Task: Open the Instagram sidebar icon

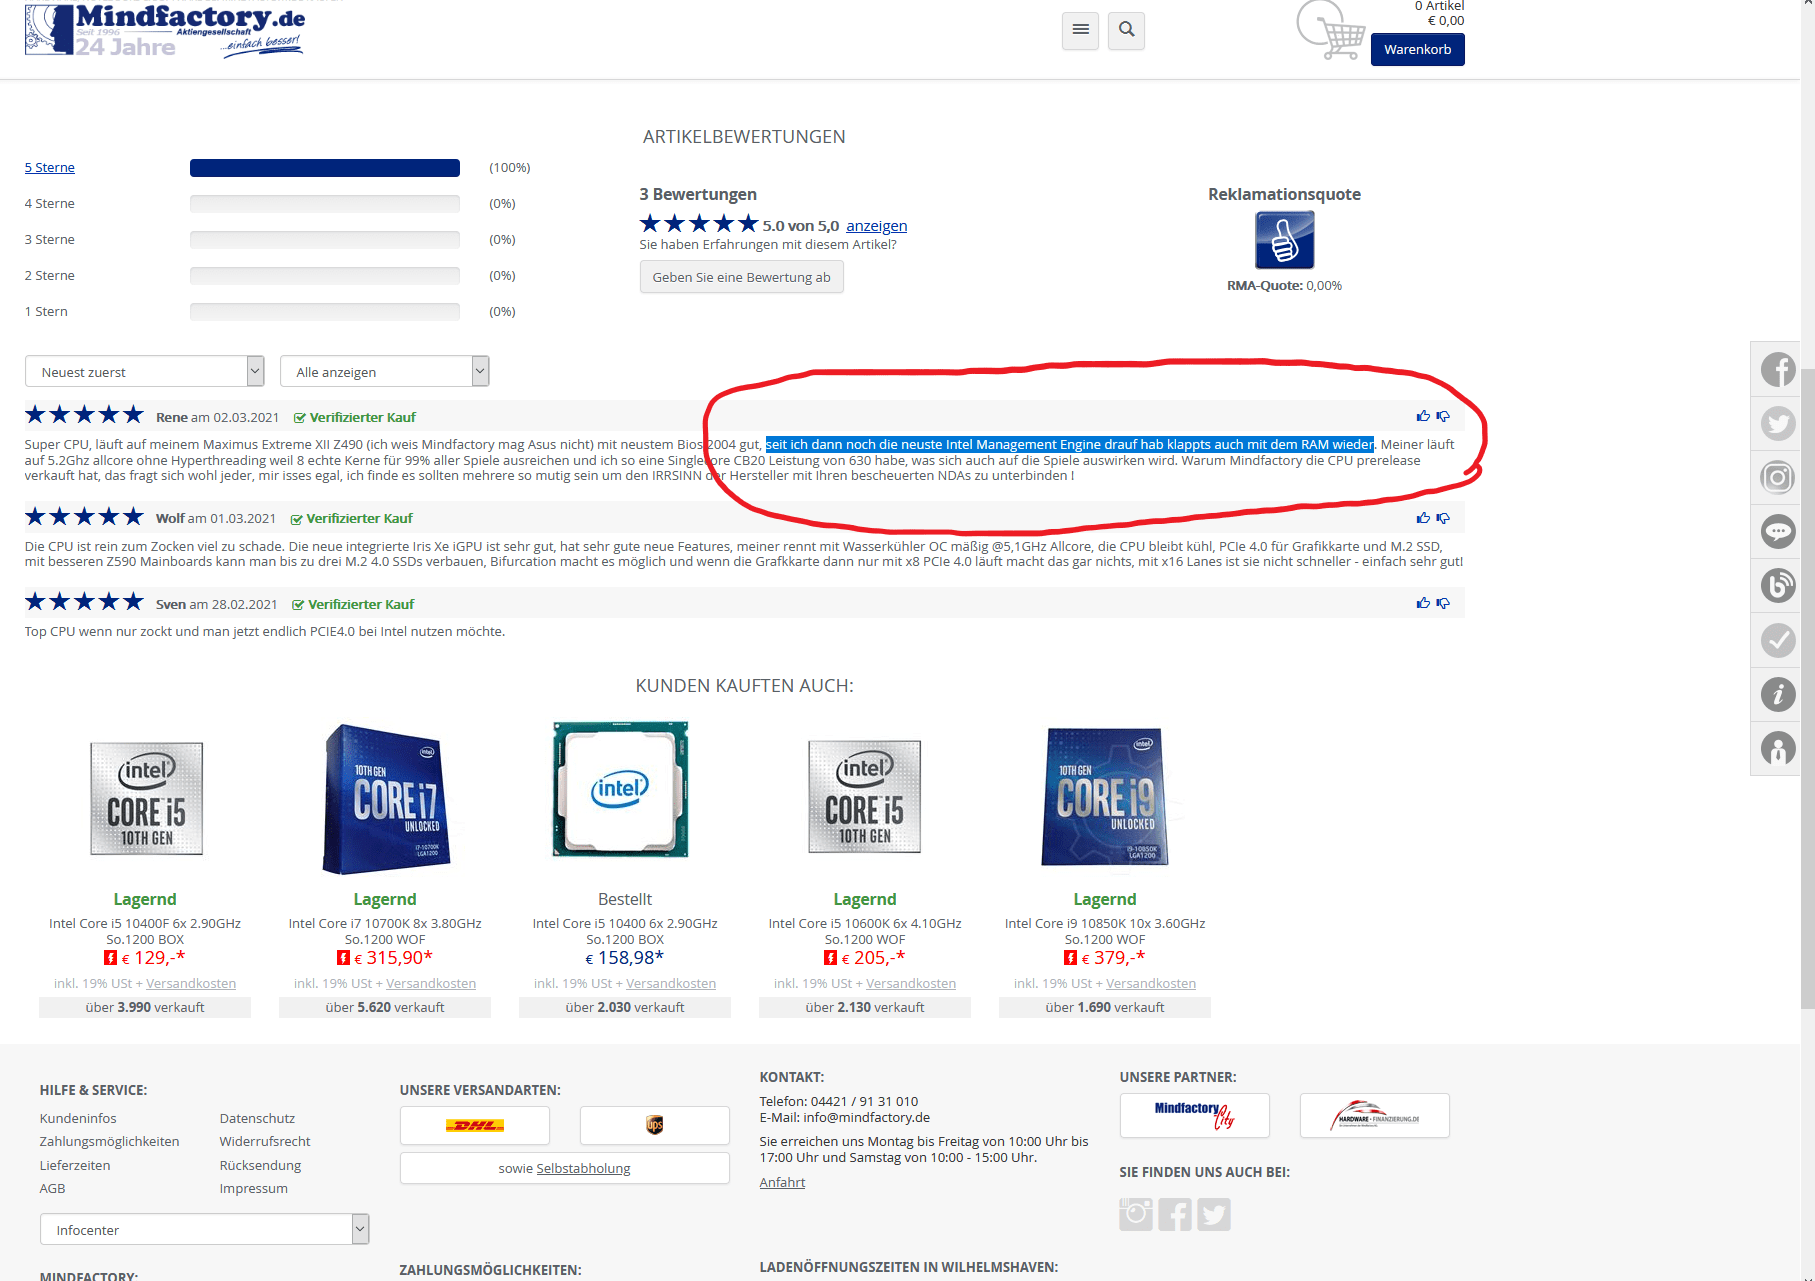Action: click(x=1778, y=477)
